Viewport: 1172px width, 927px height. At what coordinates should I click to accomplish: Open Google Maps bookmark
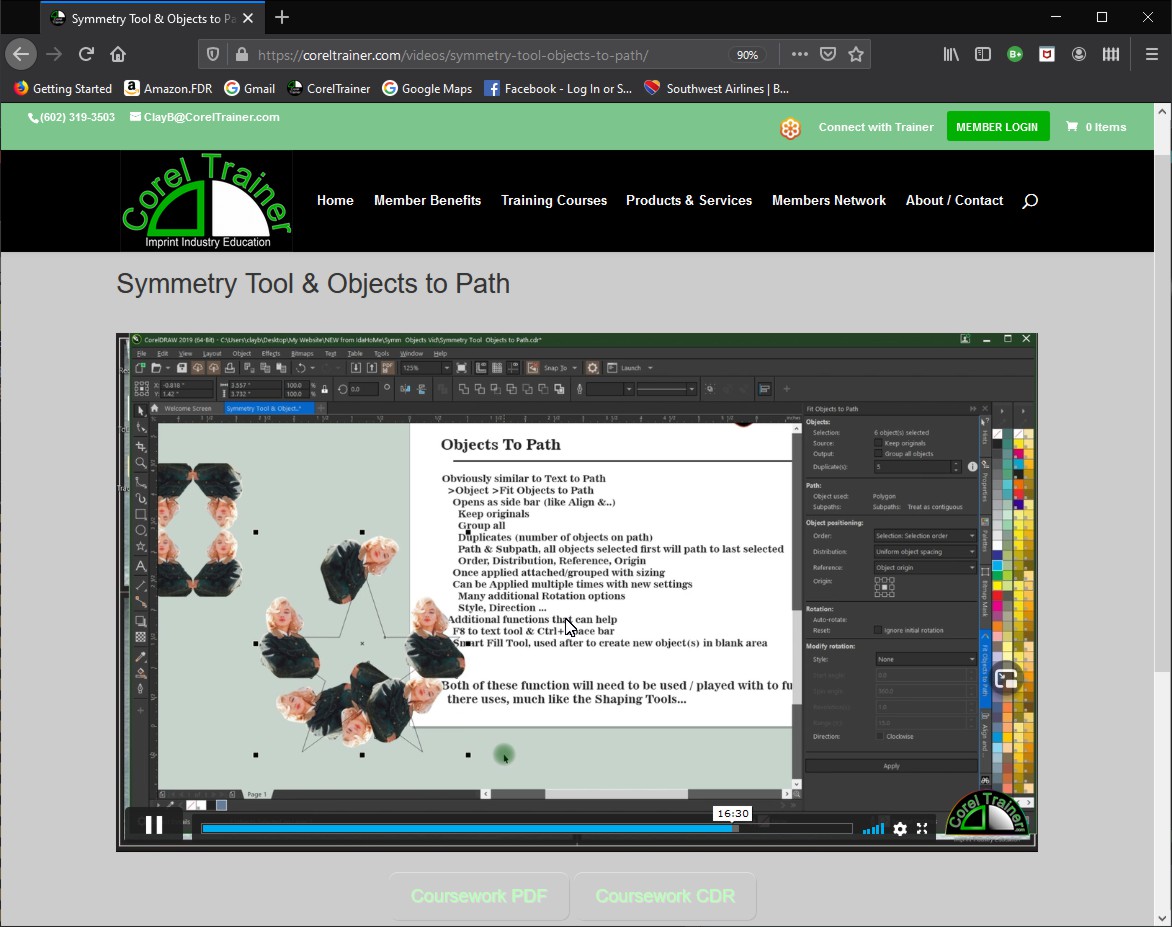tap(428, 88)
